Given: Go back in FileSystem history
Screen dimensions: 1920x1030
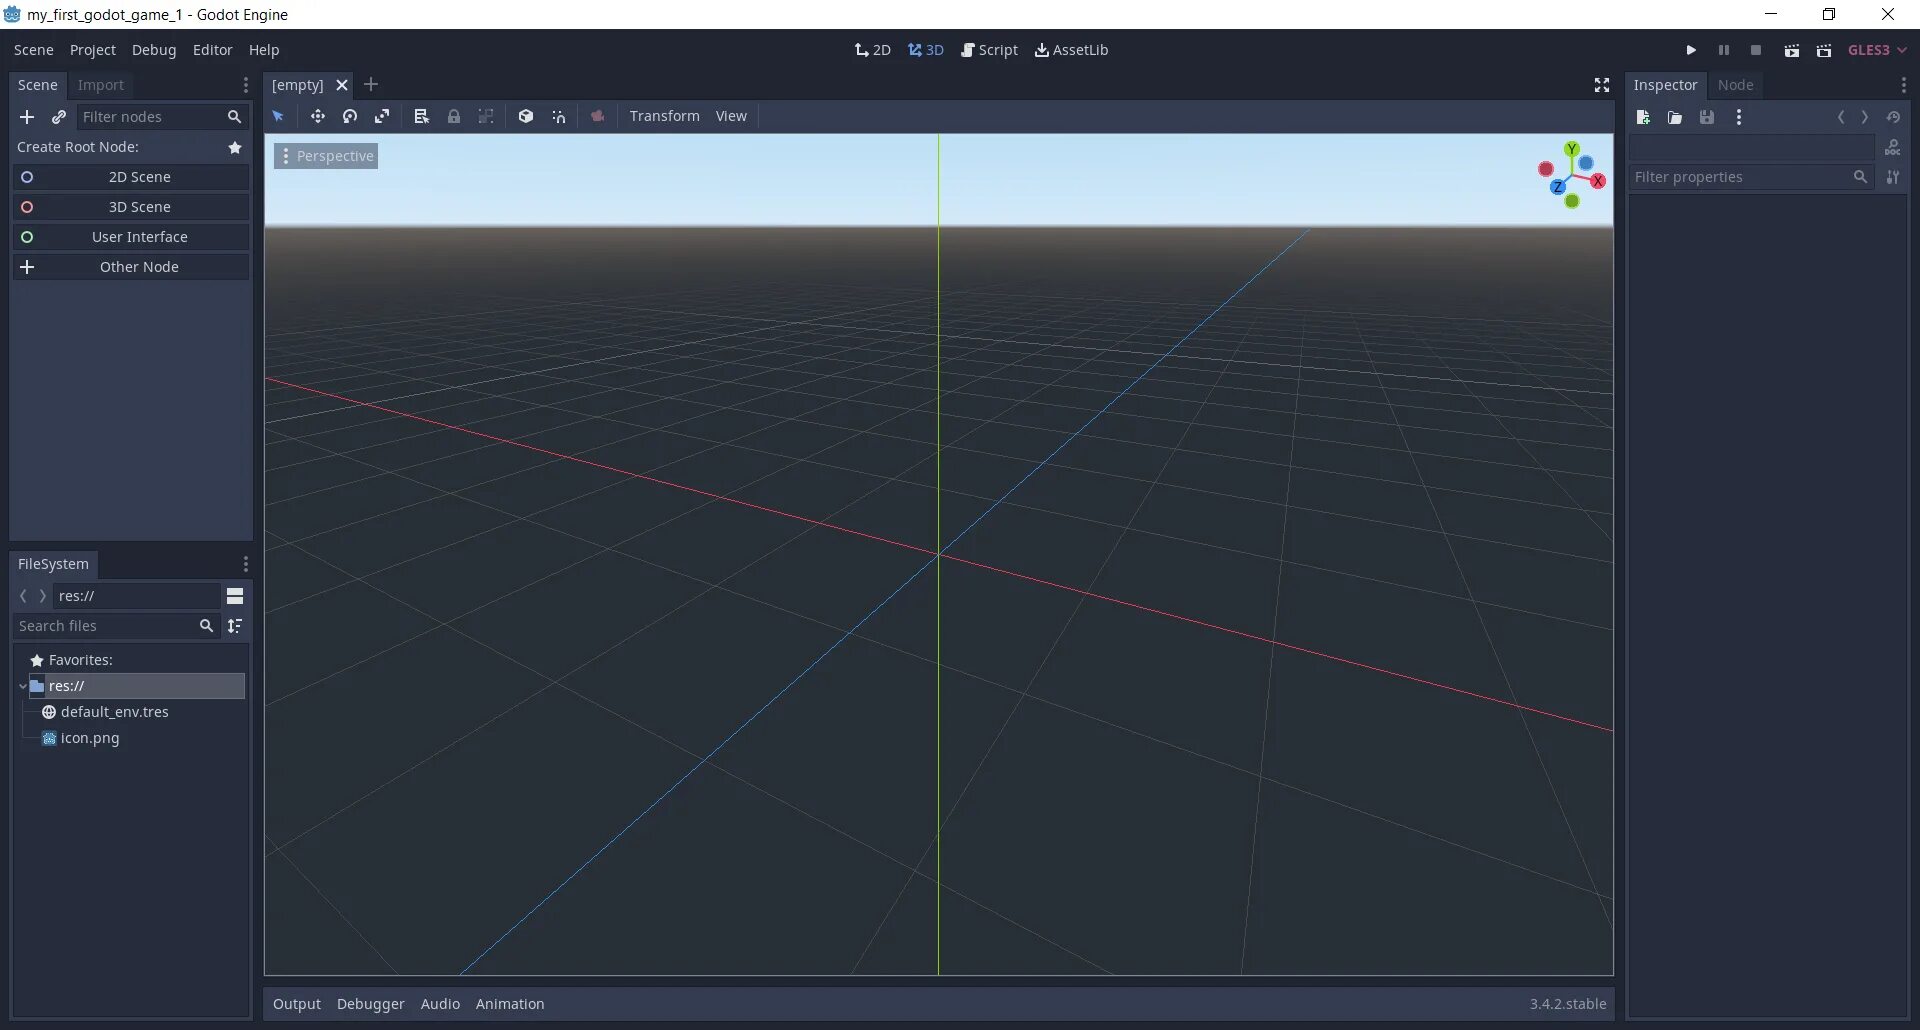Looking at the screenshot, I should [23, 596].
